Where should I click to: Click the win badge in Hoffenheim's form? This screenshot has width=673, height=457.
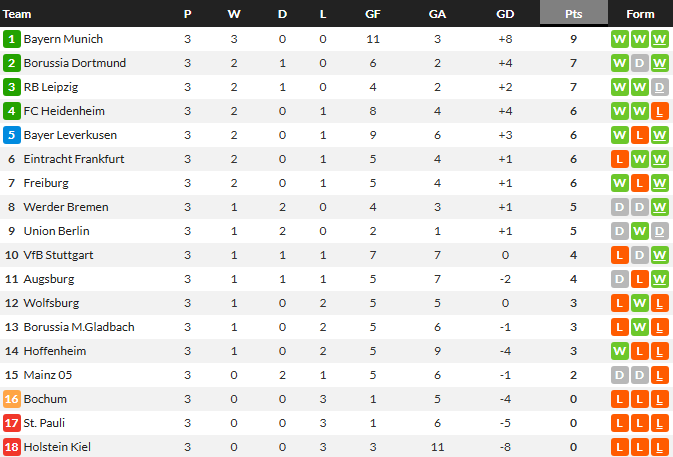tap(619, 351)
